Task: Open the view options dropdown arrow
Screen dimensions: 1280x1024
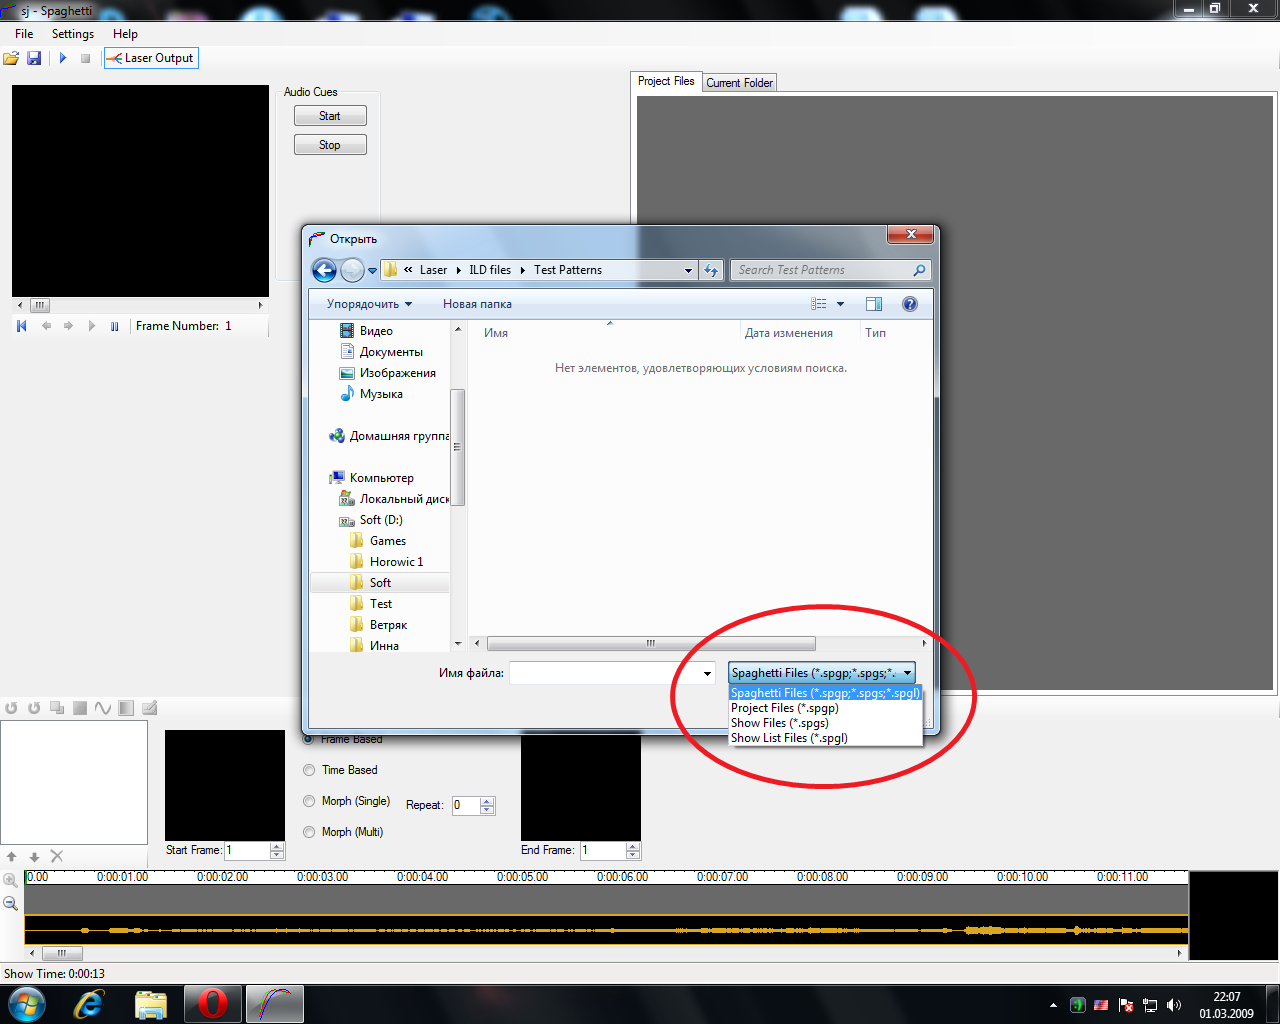Action: coord(840,304)
